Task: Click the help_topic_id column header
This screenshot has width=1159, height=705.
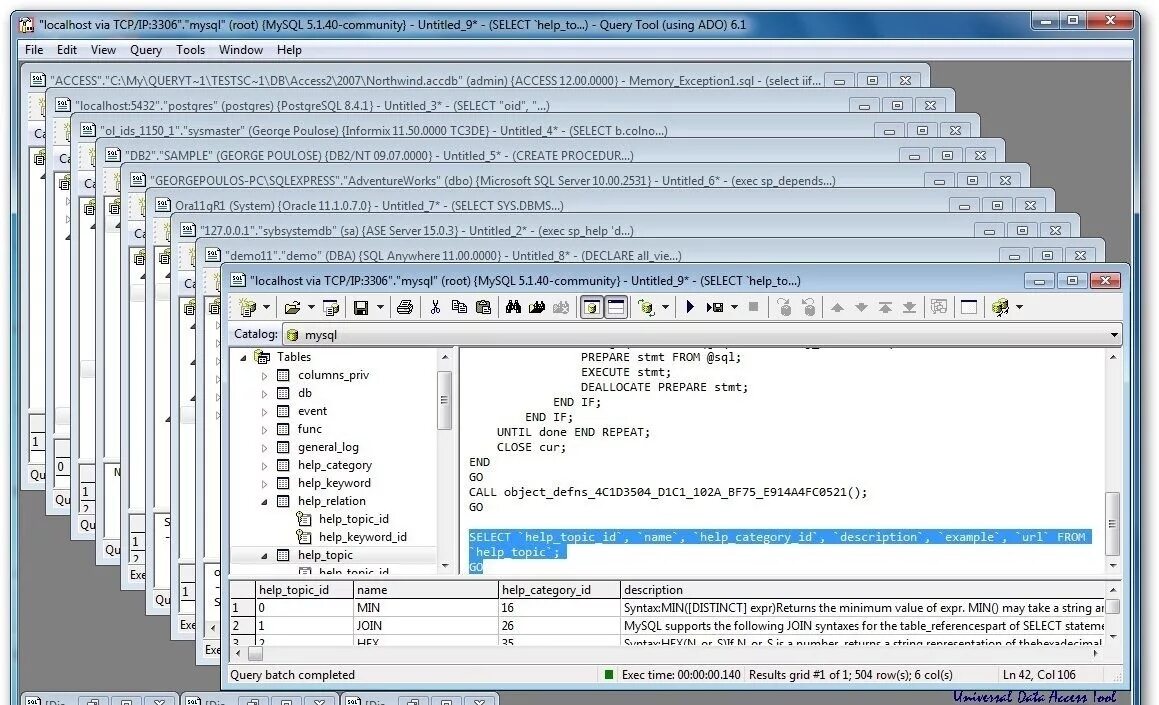Action: tap(305, 590)
